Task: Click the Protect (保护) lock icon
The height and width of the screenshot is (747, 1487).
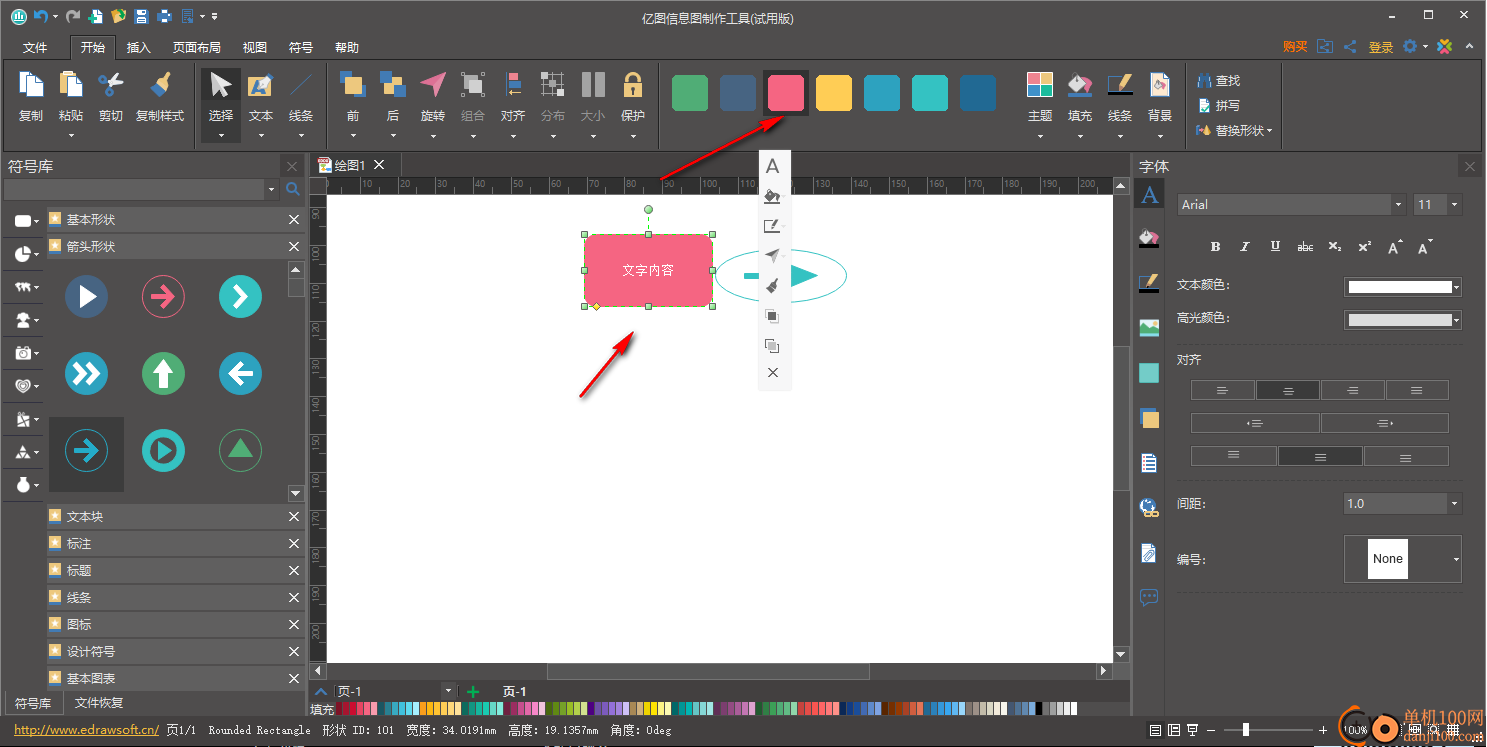Action: point(632,86)
